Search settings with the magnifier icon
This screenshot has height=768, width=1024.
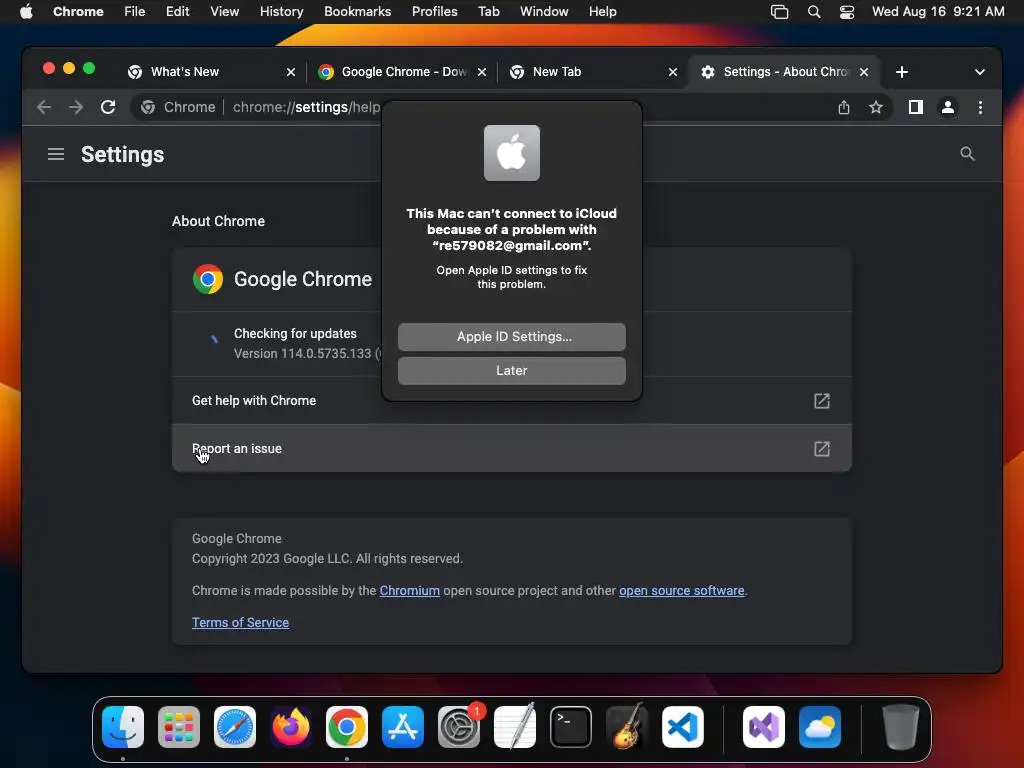(x=967, y=154)
